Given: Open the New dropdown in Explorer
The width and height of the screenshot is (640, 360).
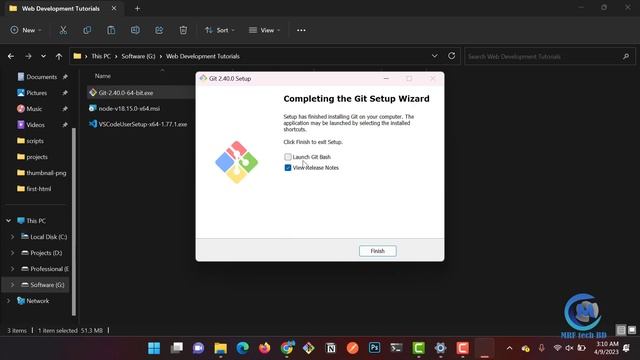Looking at the screenshot, I should (x=26, y=30).
